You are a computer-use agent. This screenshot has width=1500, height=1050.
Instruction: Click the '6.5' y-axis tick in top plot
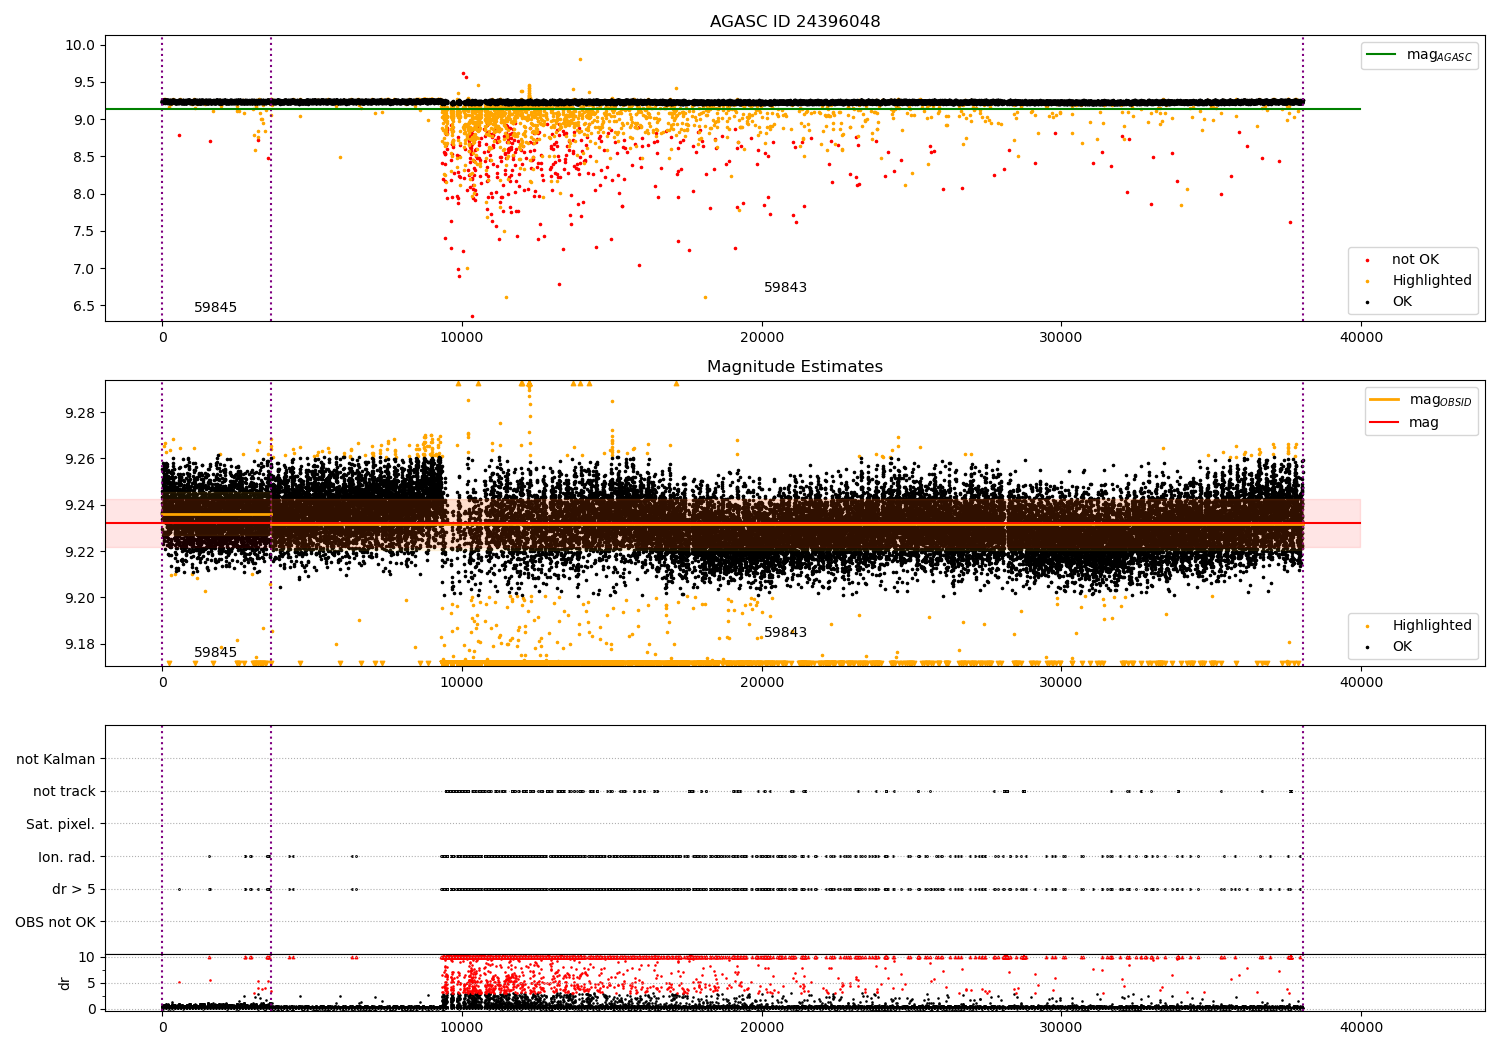pyautogui.click(x=86, y=306)
